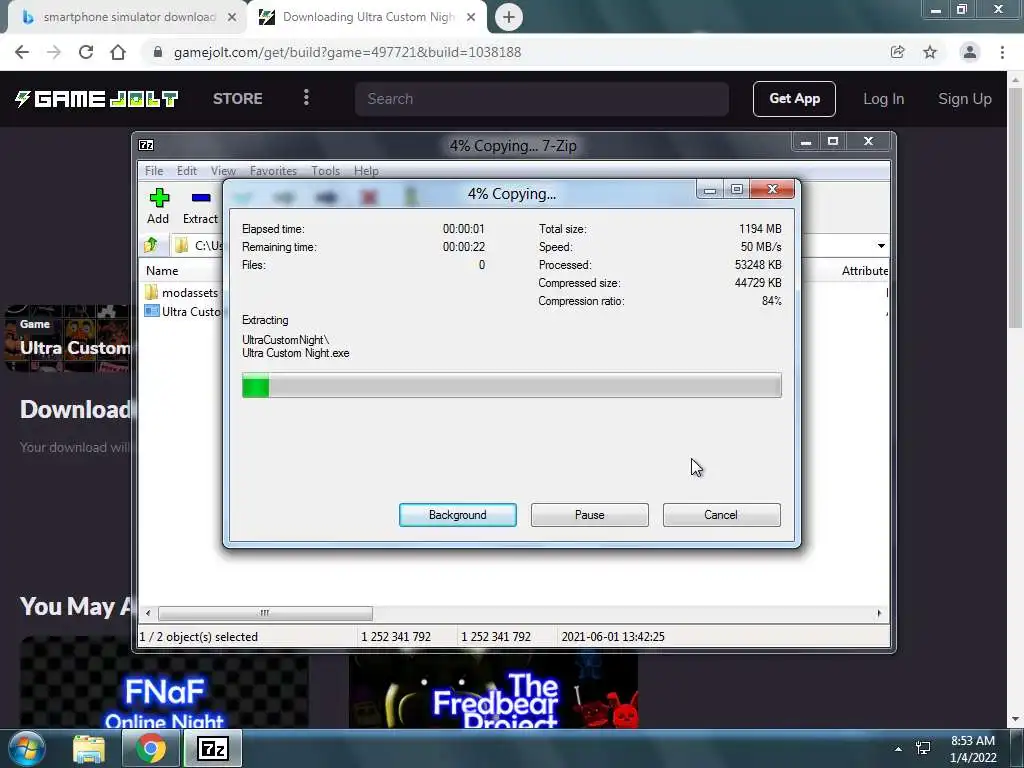Viewport: 1024px width, 768px height.
Task: Cancel the copying operation
Action: pos(721,515)
